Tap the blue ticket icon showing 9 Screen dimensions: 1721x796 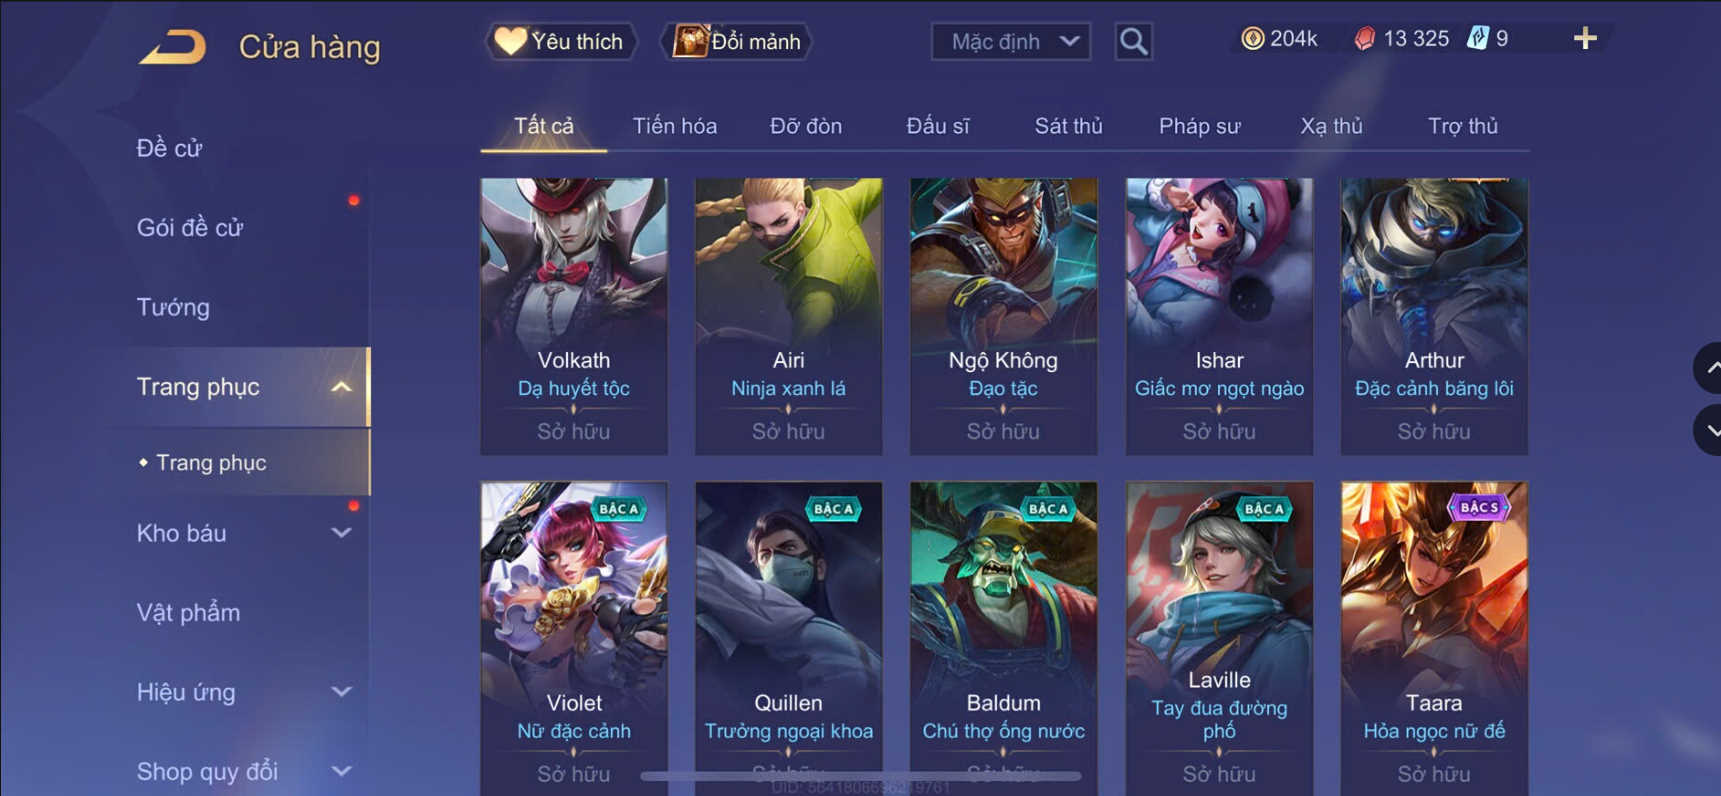(x=1477, y=39)
